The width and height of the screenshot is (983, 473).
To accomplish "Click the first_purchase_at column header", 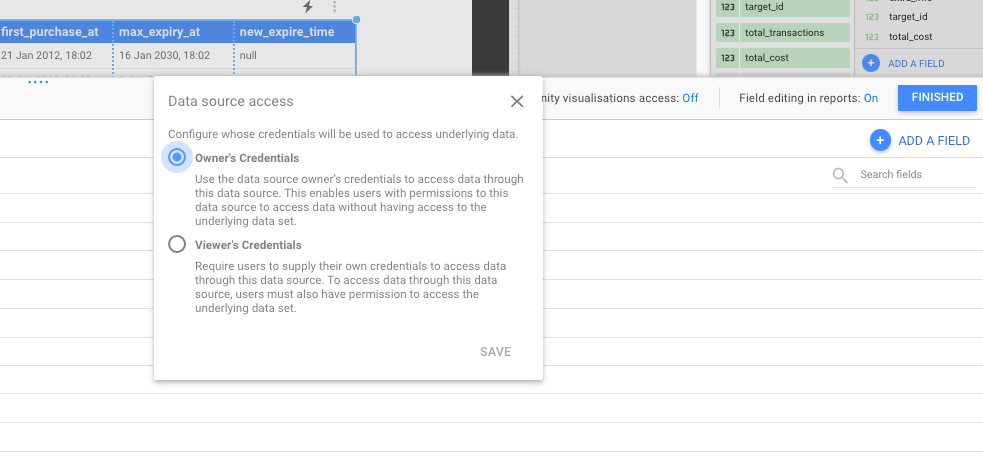I will click(54, 32).
